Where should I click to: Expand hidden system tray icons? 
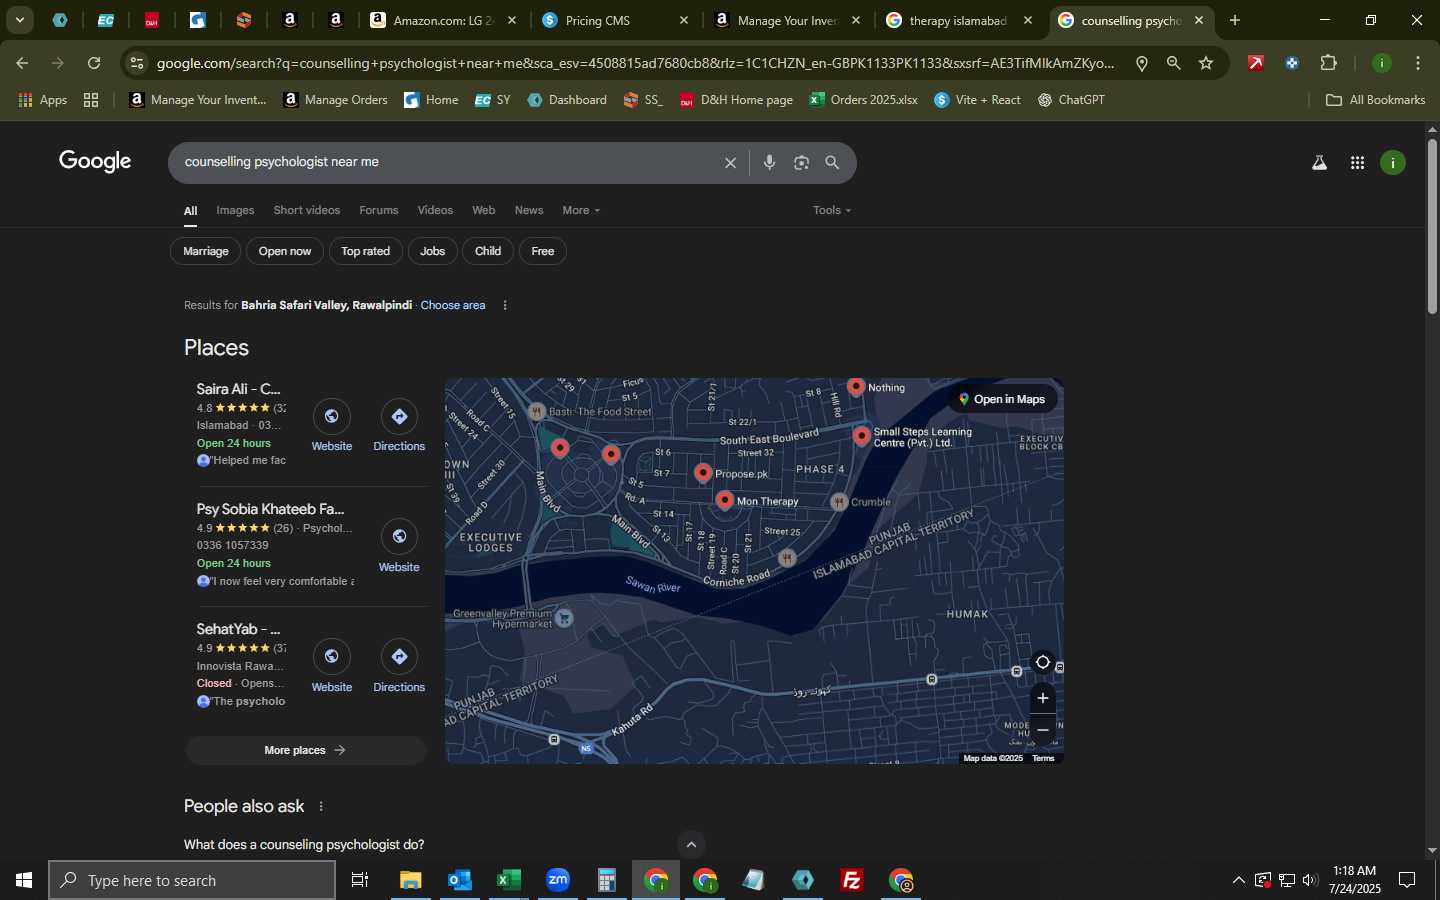click(1238, 880)
